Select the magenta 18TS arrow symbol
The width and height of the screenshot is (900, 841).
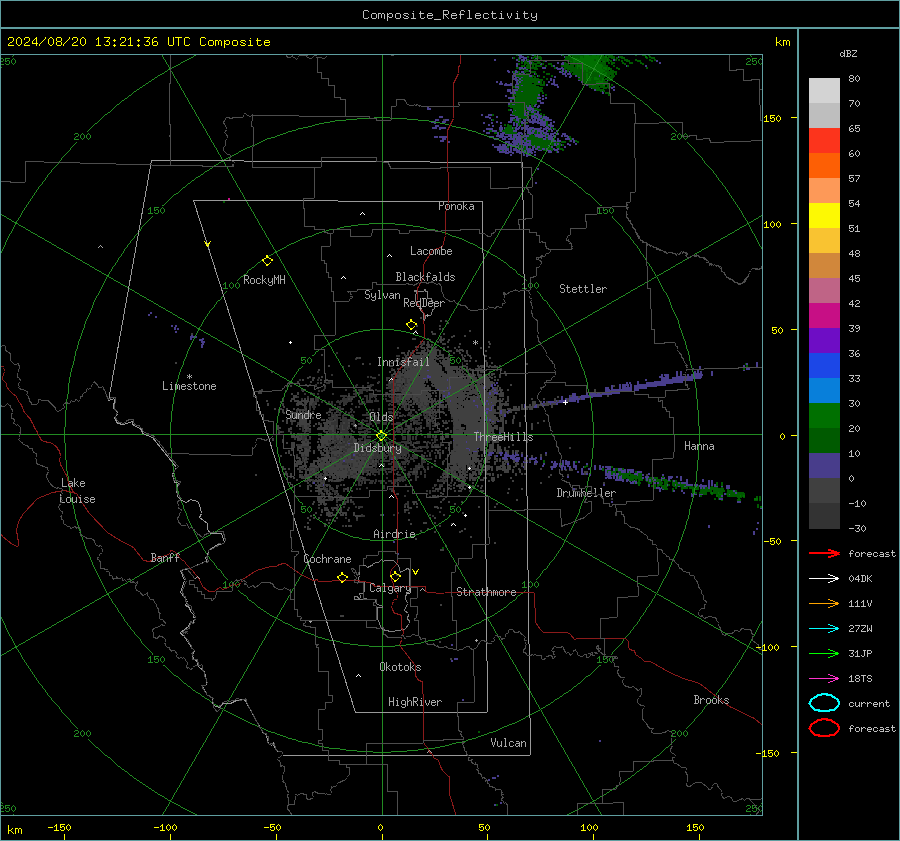coord(824,679)
